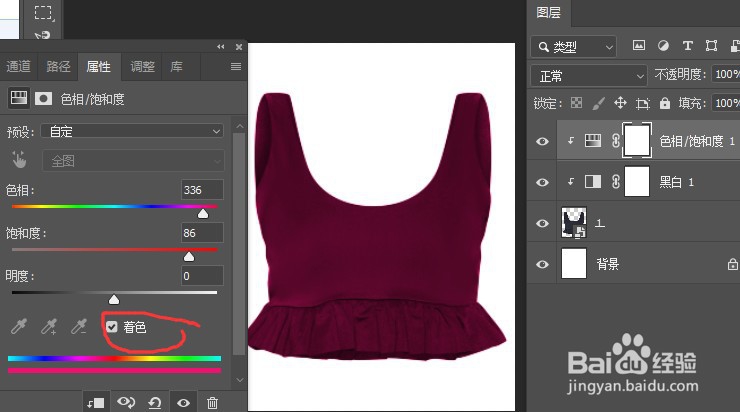The image size is (740, 412).
Task: Filter layers by adjustment layers
Action: 663,45
